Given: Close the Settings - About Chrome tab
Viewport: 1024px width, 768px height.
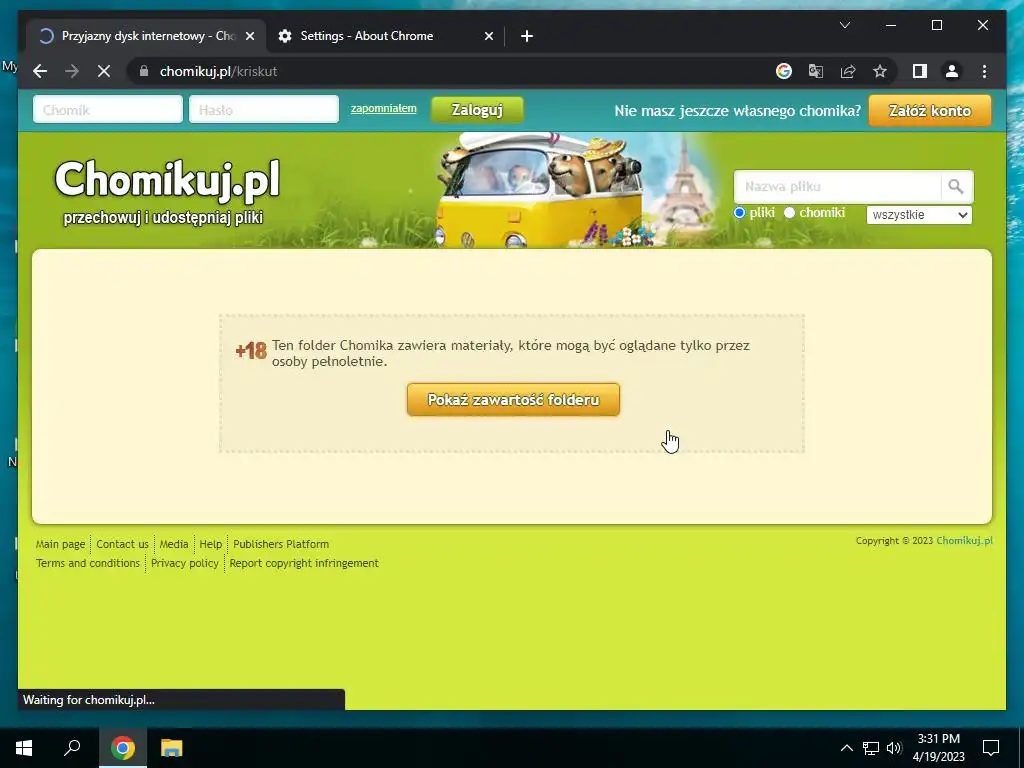Looking at the screenshot, I should 488,36.
